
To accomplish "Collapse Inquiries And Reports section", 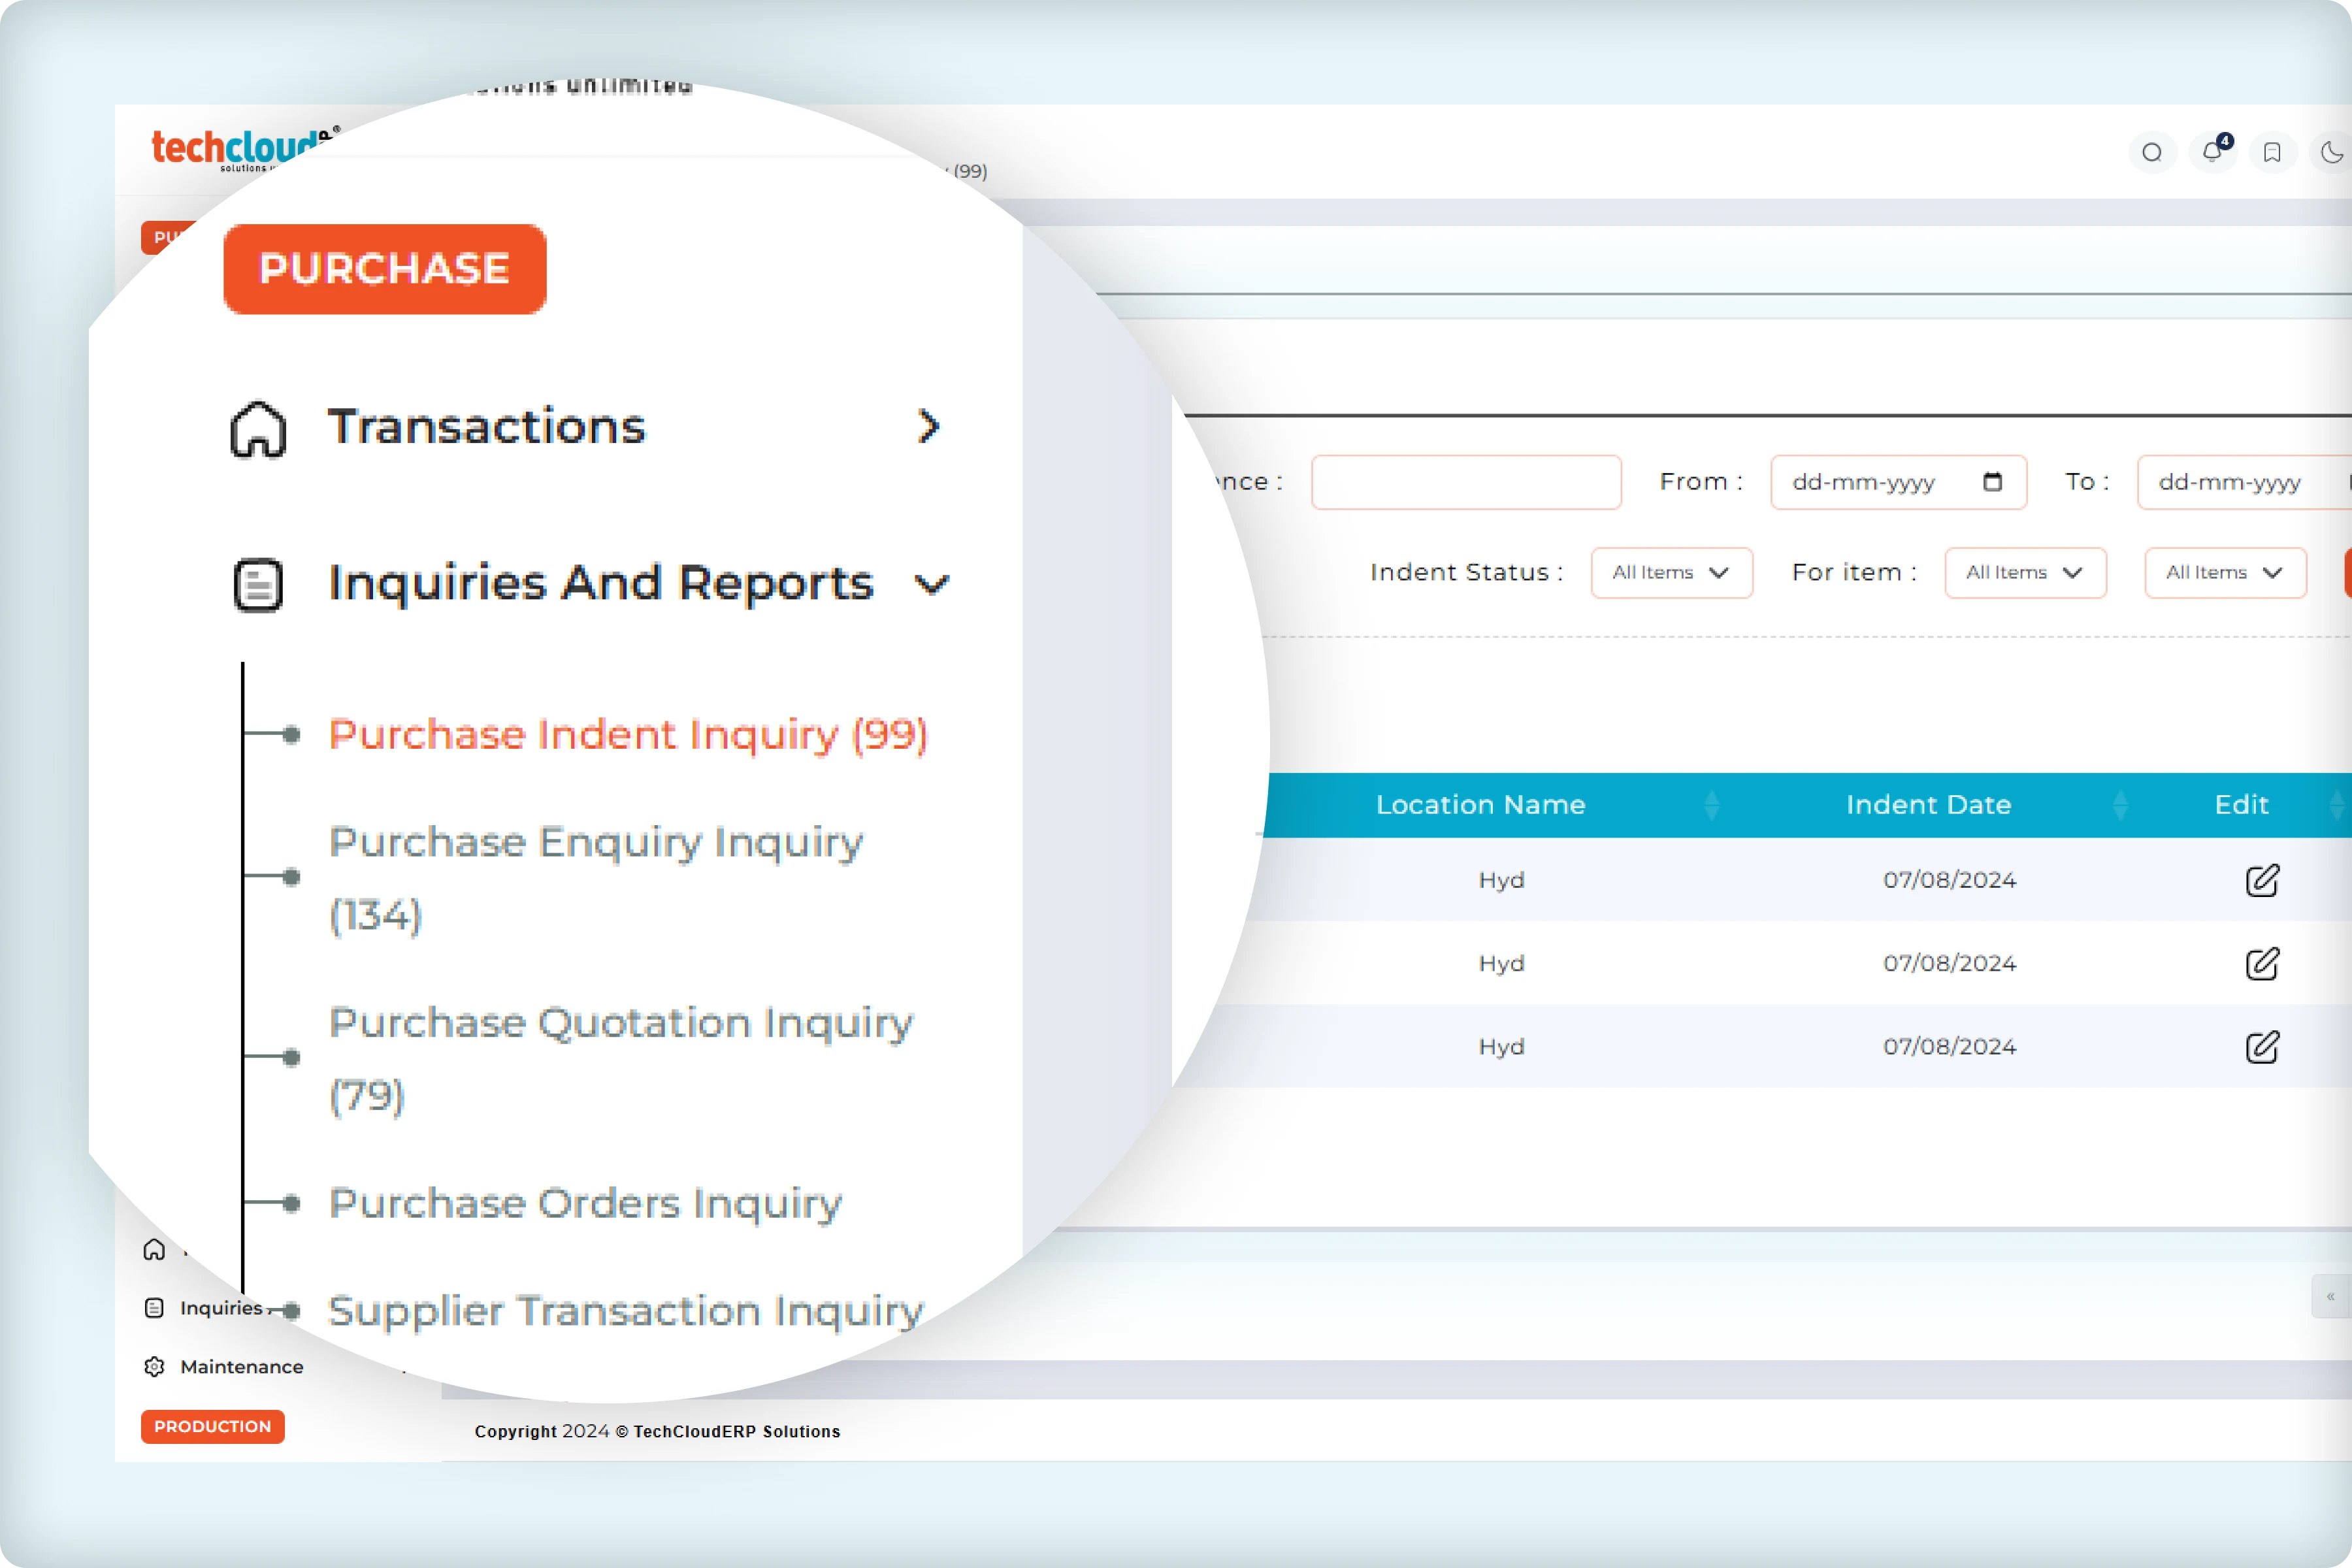I will tap(931, 584).
